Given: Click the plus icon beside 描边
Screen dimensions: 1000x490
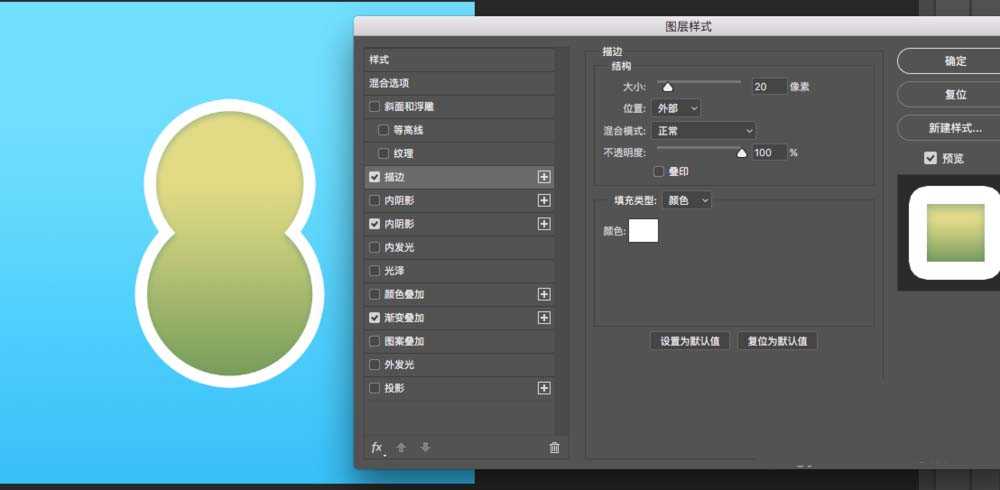Looking at the screenshot, I should (544, 177).
